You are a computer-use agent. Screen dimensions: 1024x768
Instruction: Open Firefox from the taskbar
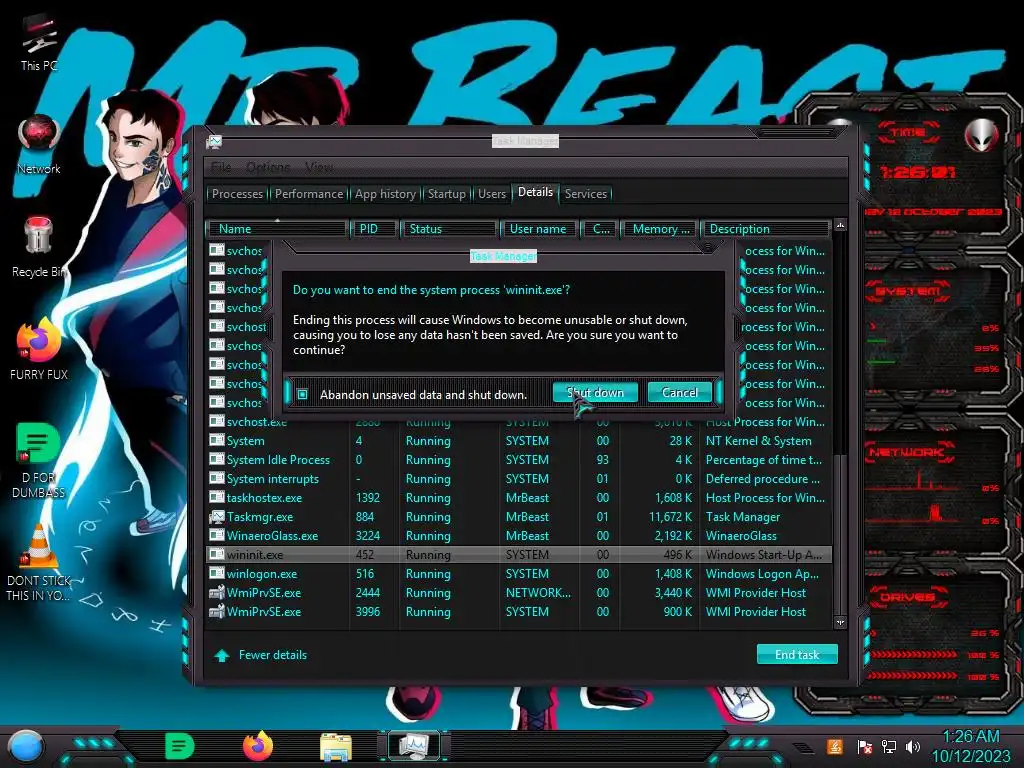258,746
